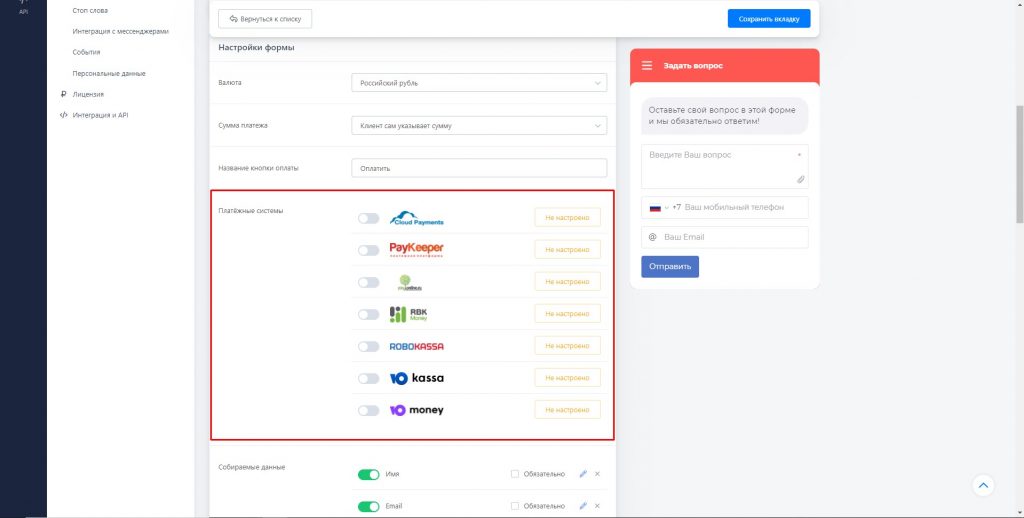Turn on the PayKeeper payment toggle
The width and height of the screenshot is (1024, 518).
pos(369,250)
